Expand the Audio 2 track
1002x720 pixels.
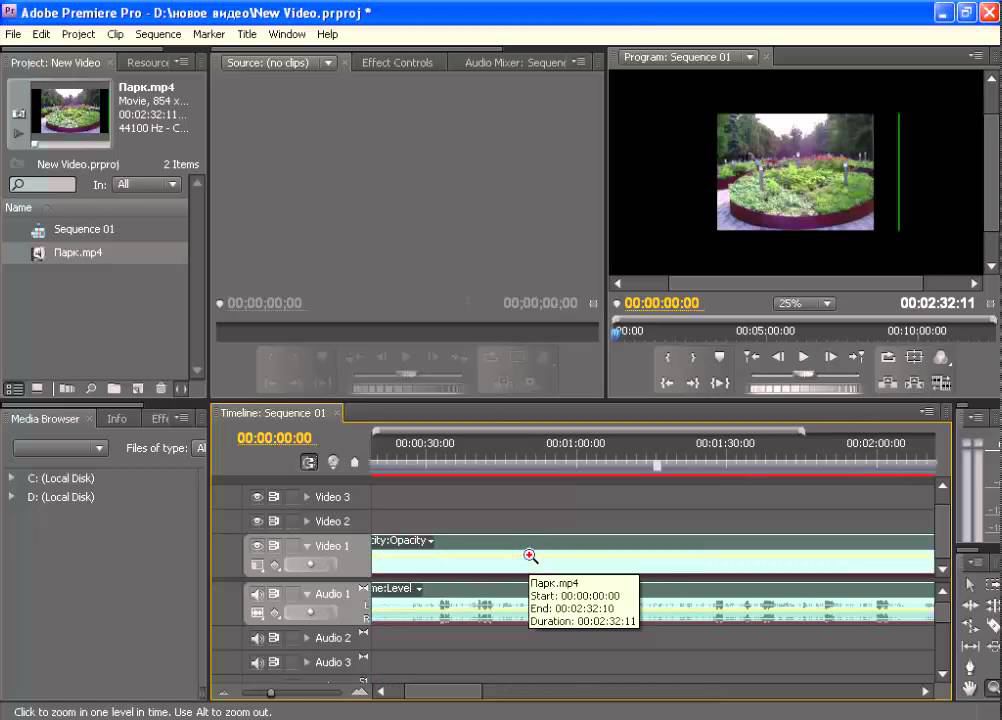[307, 638]
